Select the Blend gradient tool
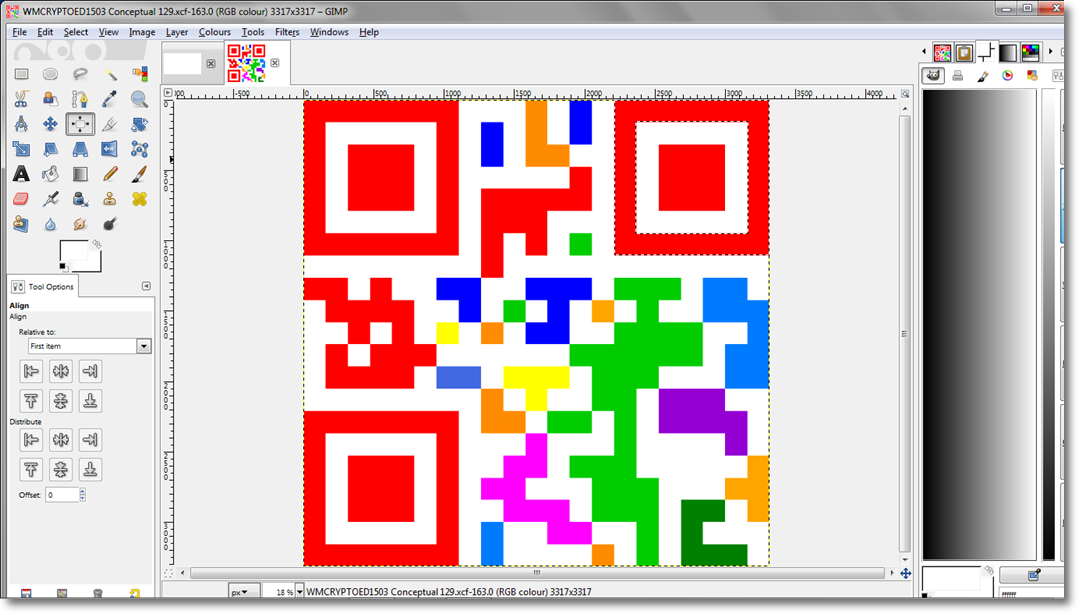Screen dimensions: 1080x615 [80, 174]
